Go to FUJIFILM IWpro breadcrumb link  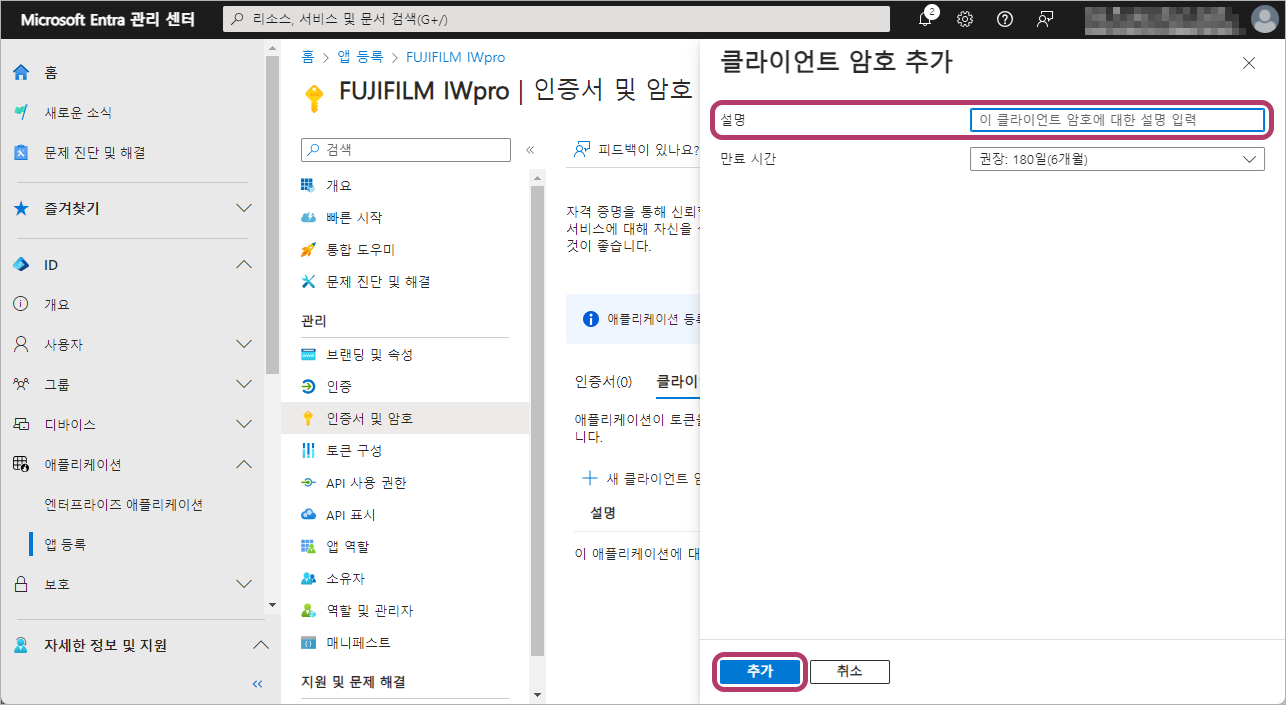click(x=455, y=57)
